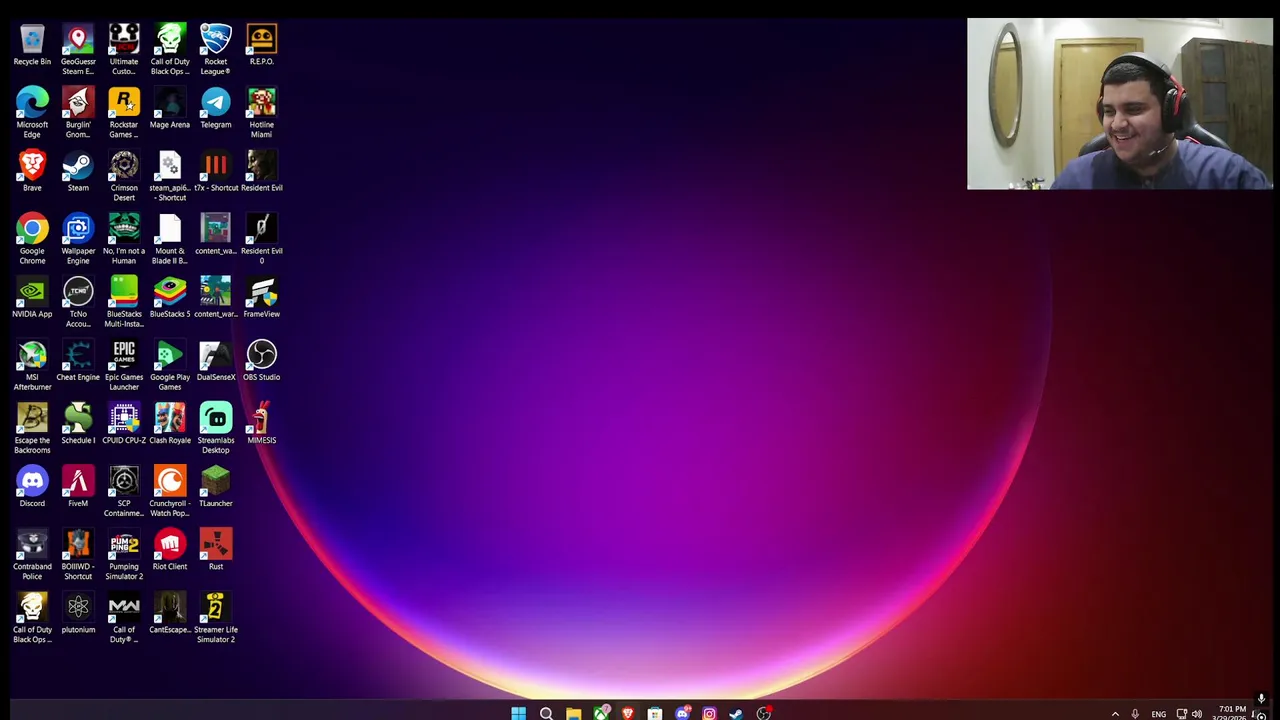Screen dimensions: 1280x720
Task: Launch Pumping Simulator 2 shortcut
Action: 124,555
